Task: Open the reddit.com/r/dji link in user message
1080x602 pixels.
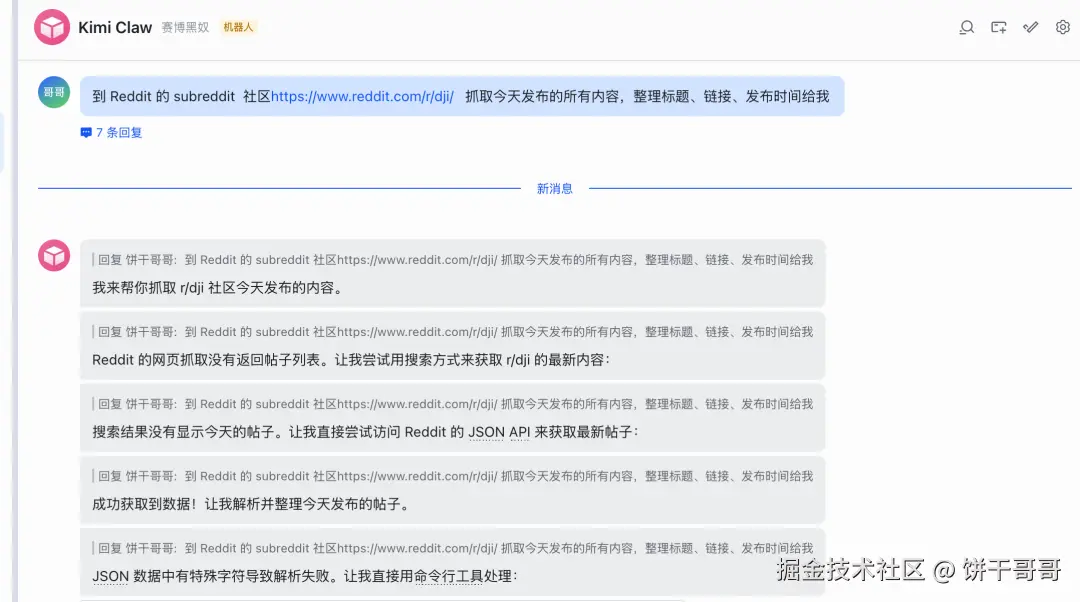Action: [x=362, y=96]
